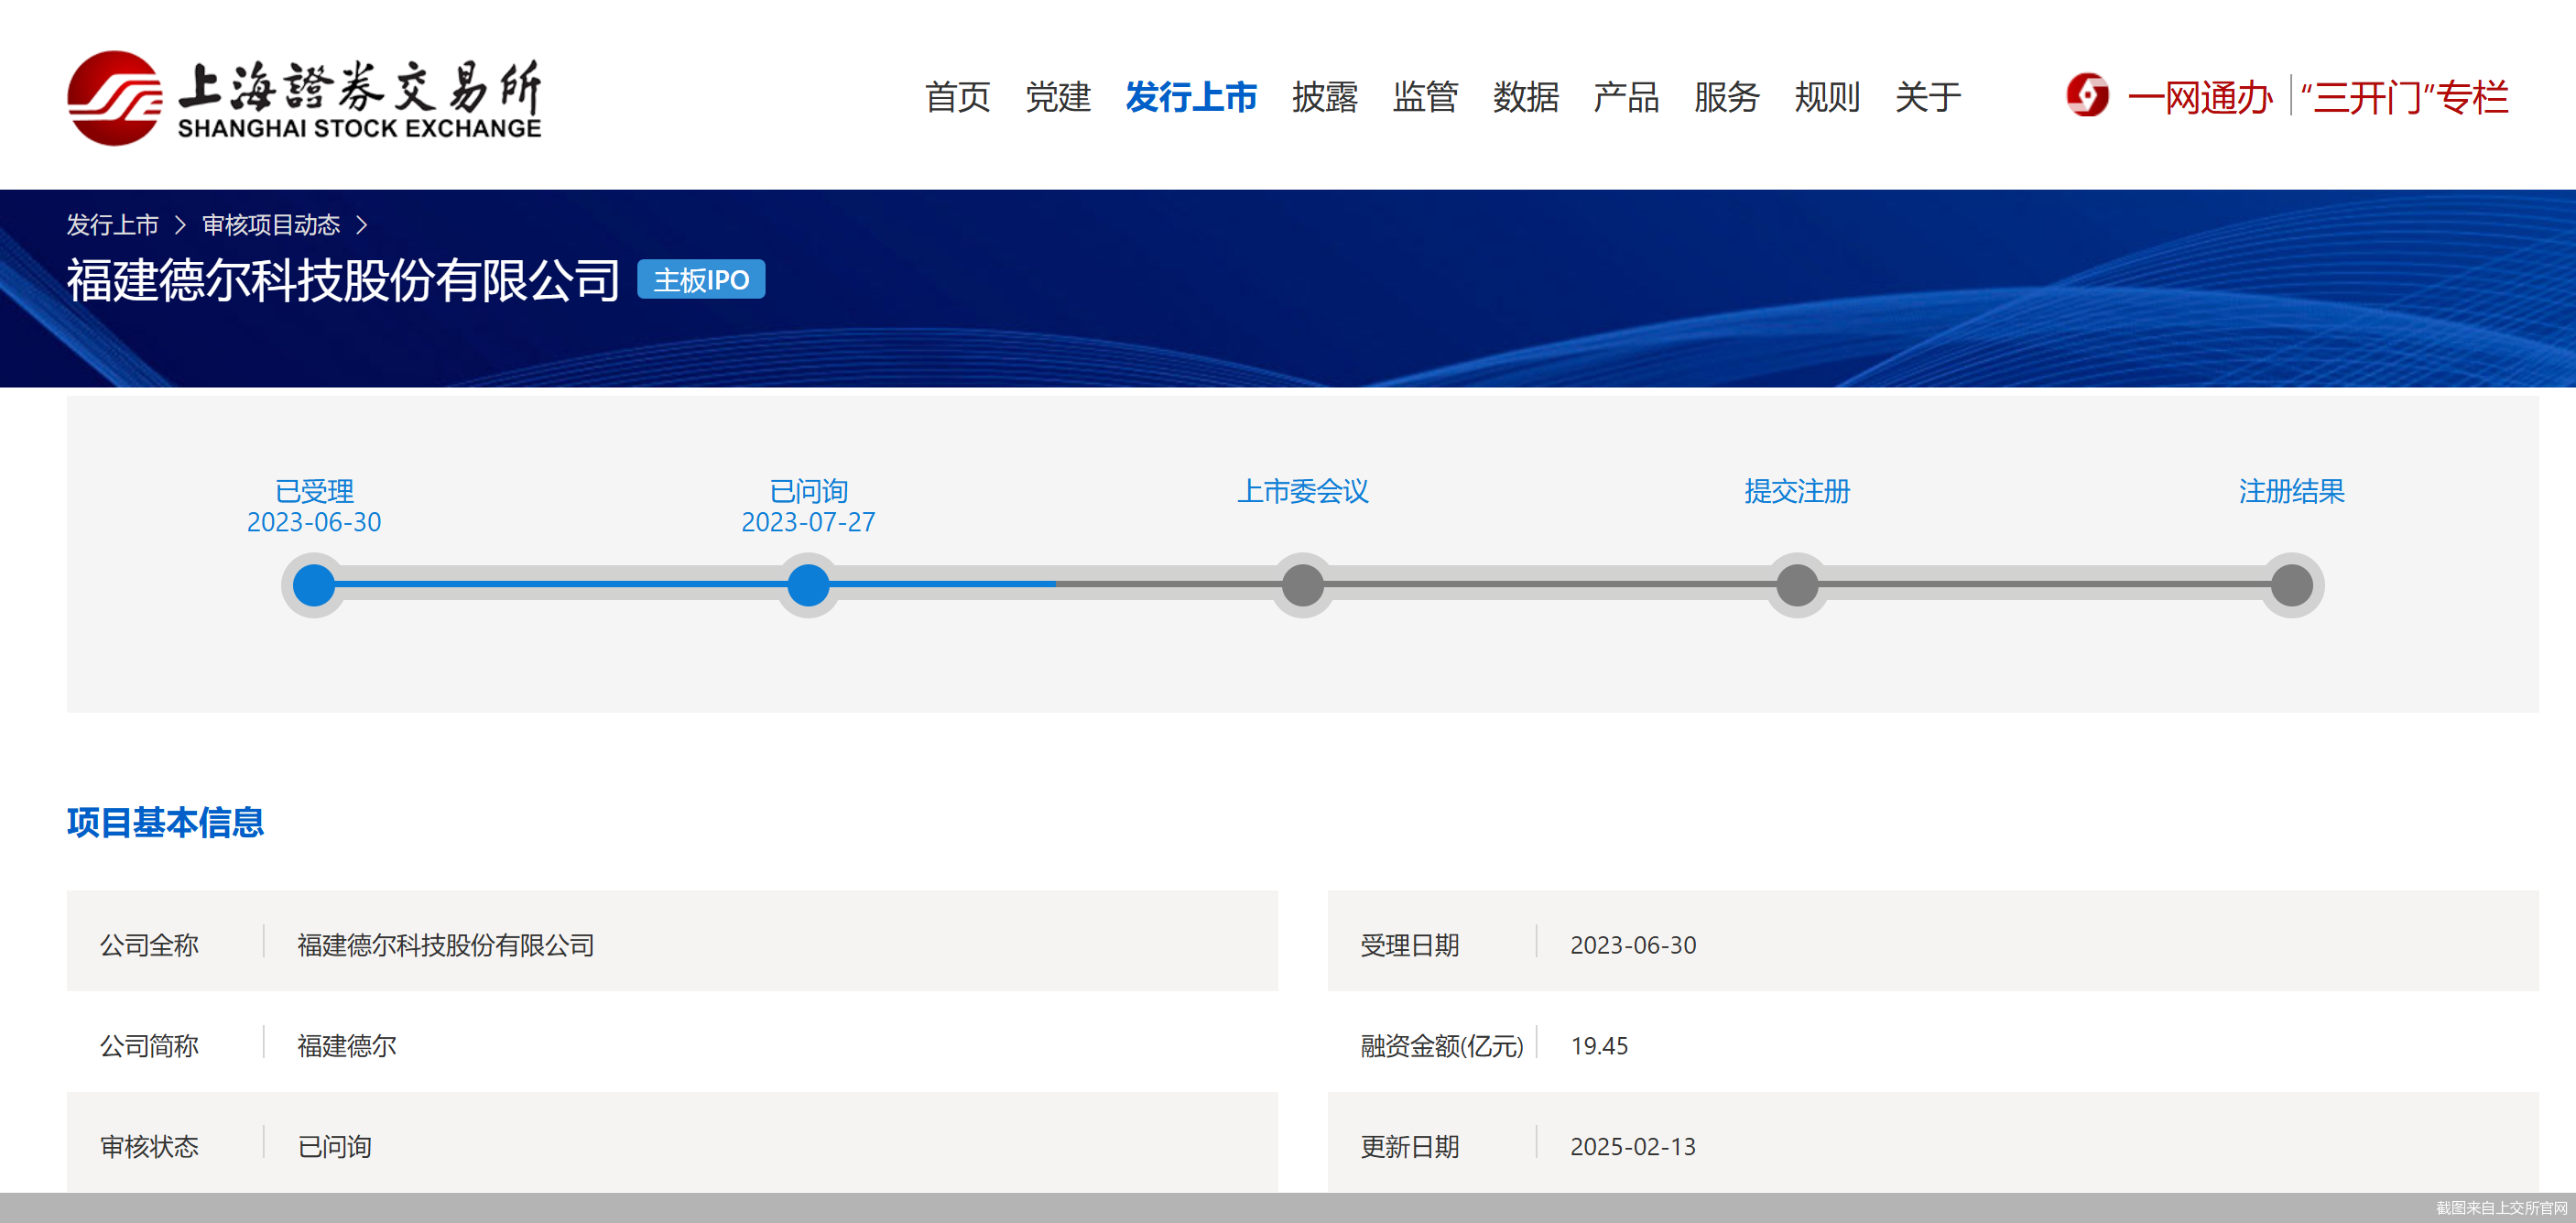Click the 项目基本信息 section heading
Viewport: 2576px width, 1223px height.
click(165, 822)
